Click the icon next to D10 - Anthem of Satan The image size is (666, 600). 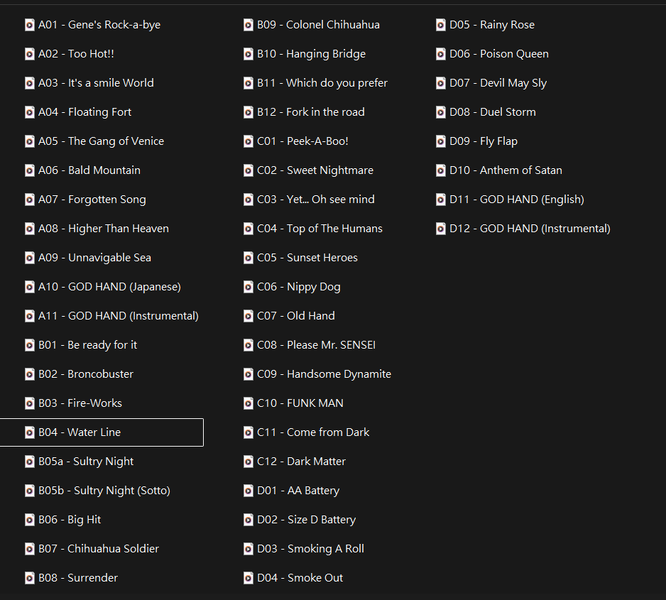(441, 171)
